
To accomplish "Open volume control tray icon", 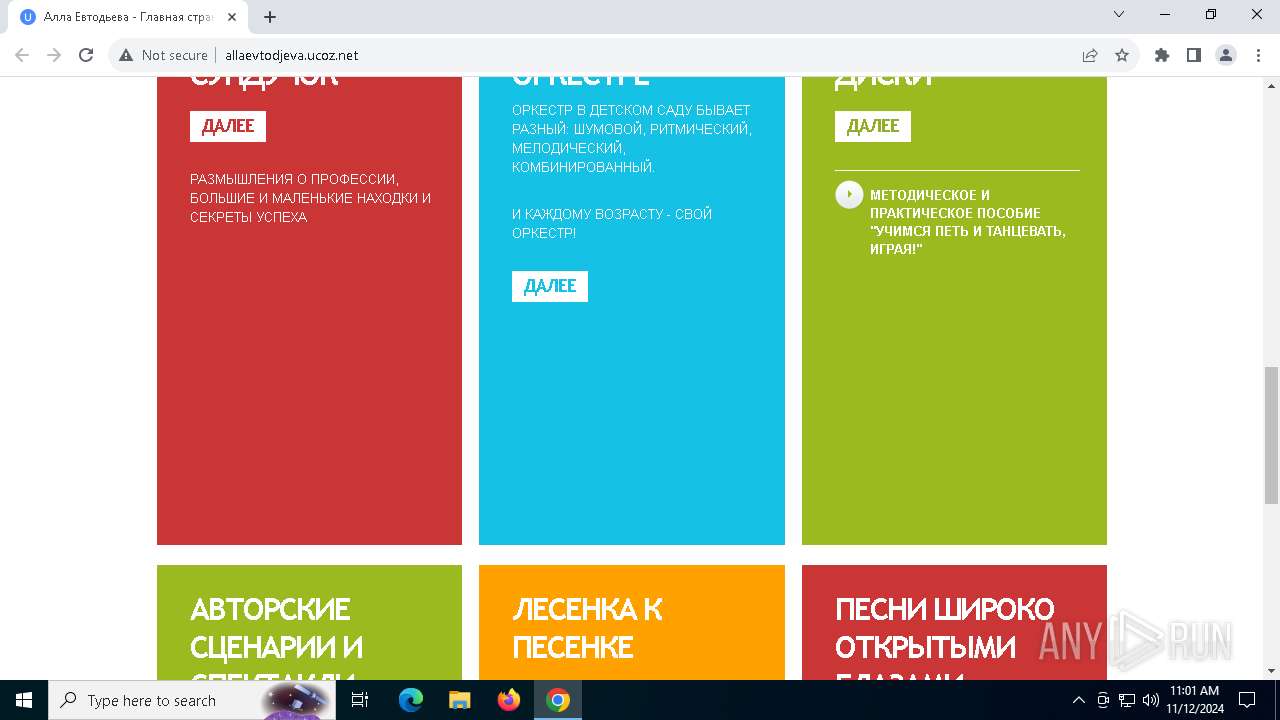I will pyautogui.click(x=1150, y=700).
